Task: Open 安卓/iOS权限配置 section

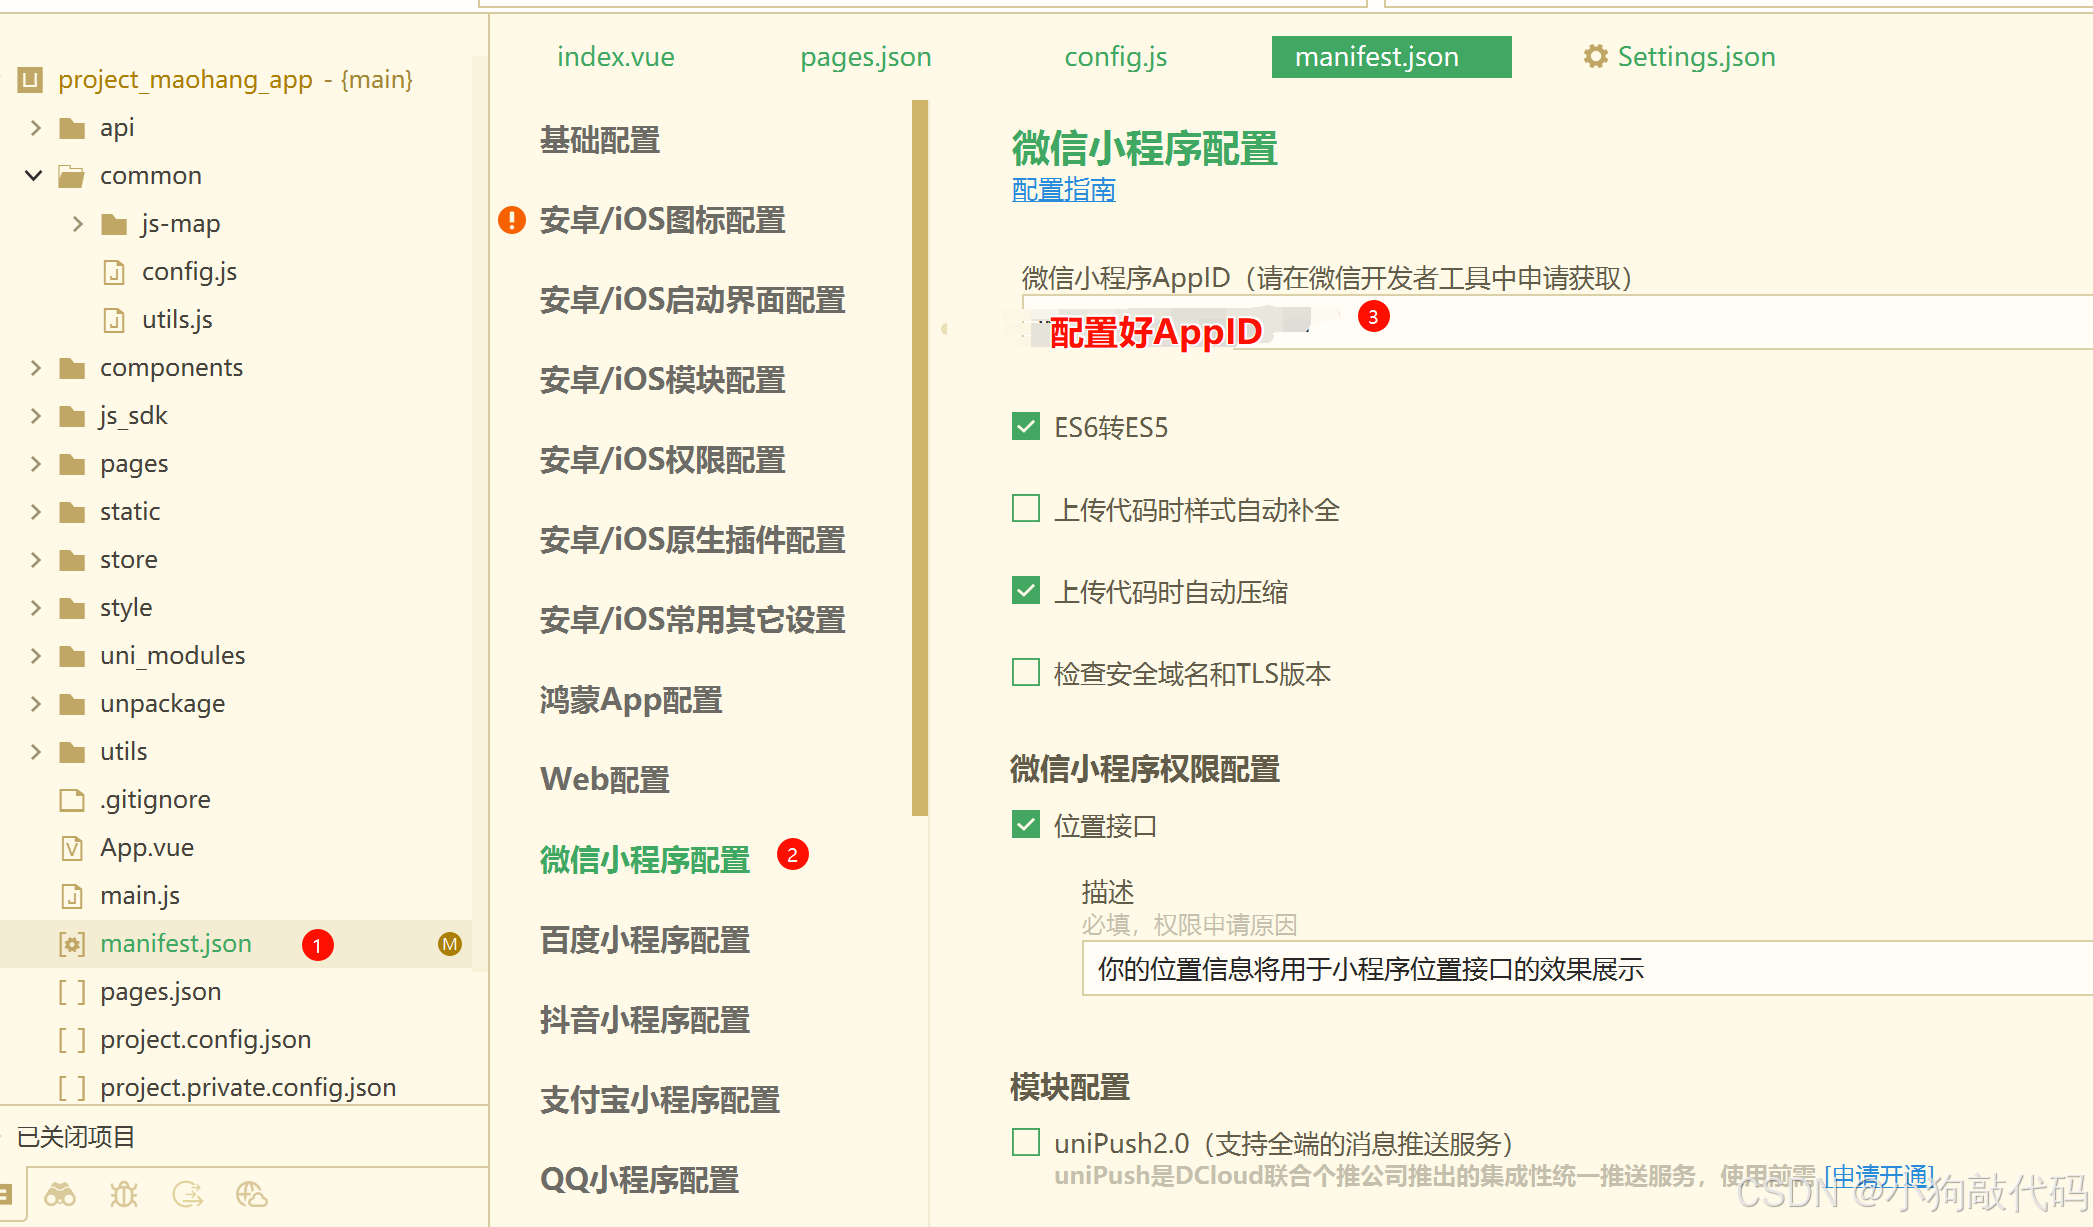Action: (663, 460)
